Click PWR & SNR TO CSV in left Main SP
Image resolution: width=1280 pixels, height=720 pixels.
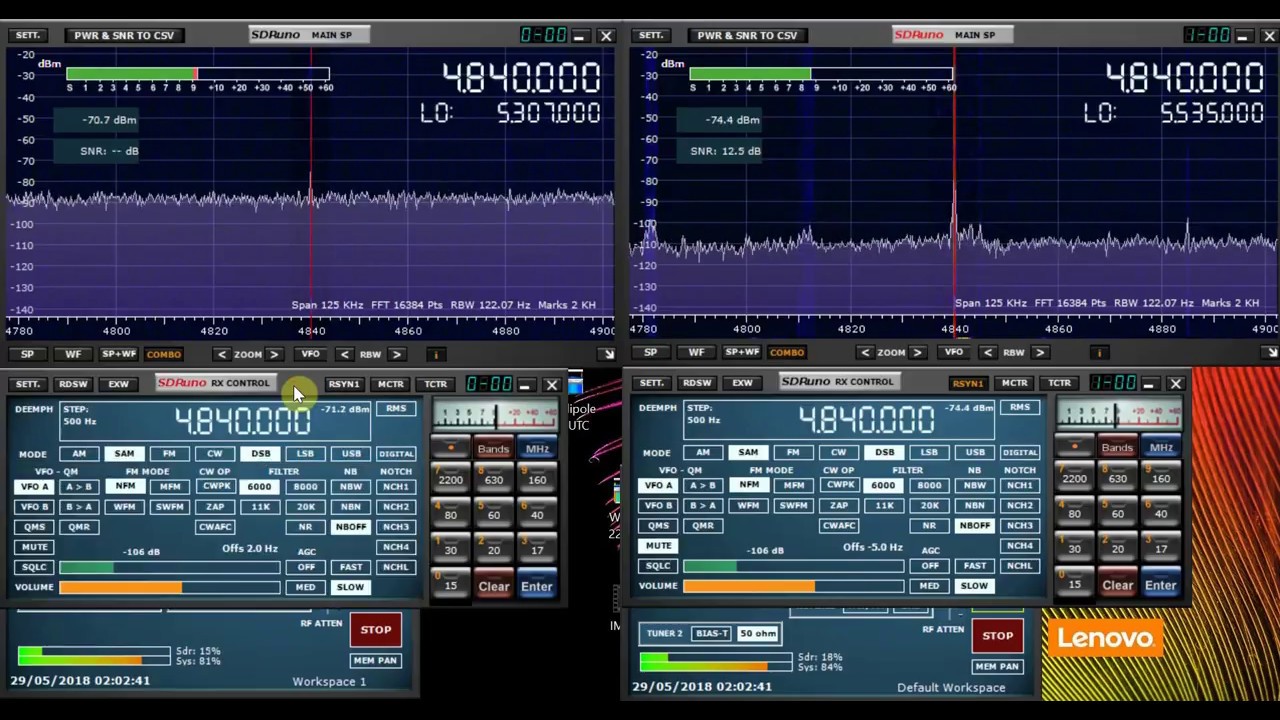tap(124, 35)
